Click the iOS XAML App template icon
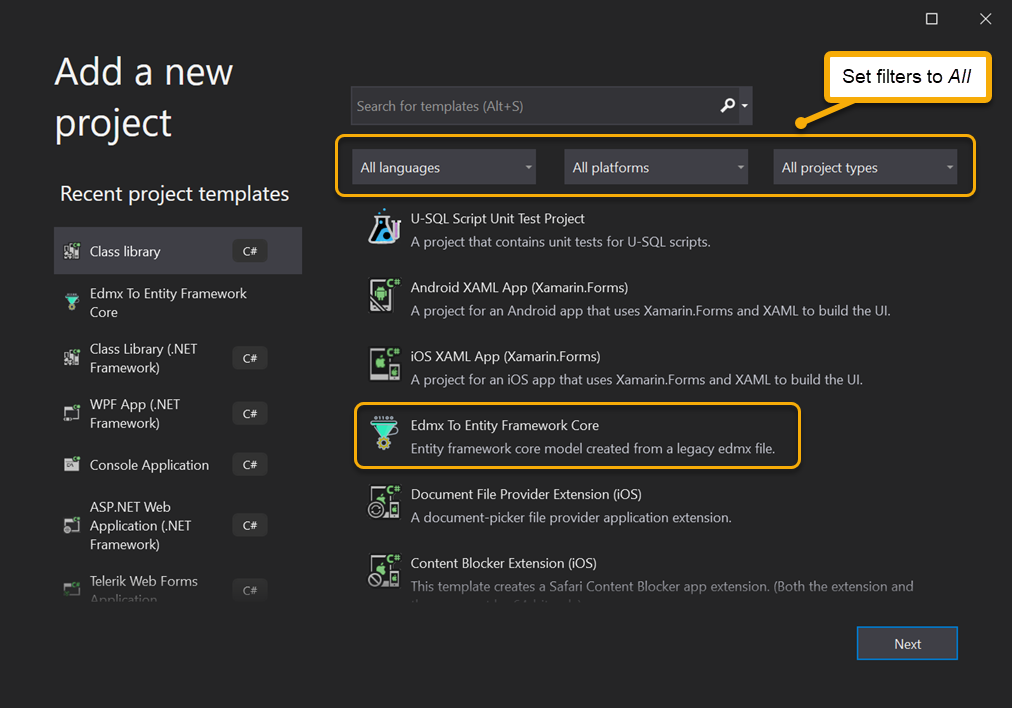This screenshot has height=708, width=1012. (x=384, y=364)
